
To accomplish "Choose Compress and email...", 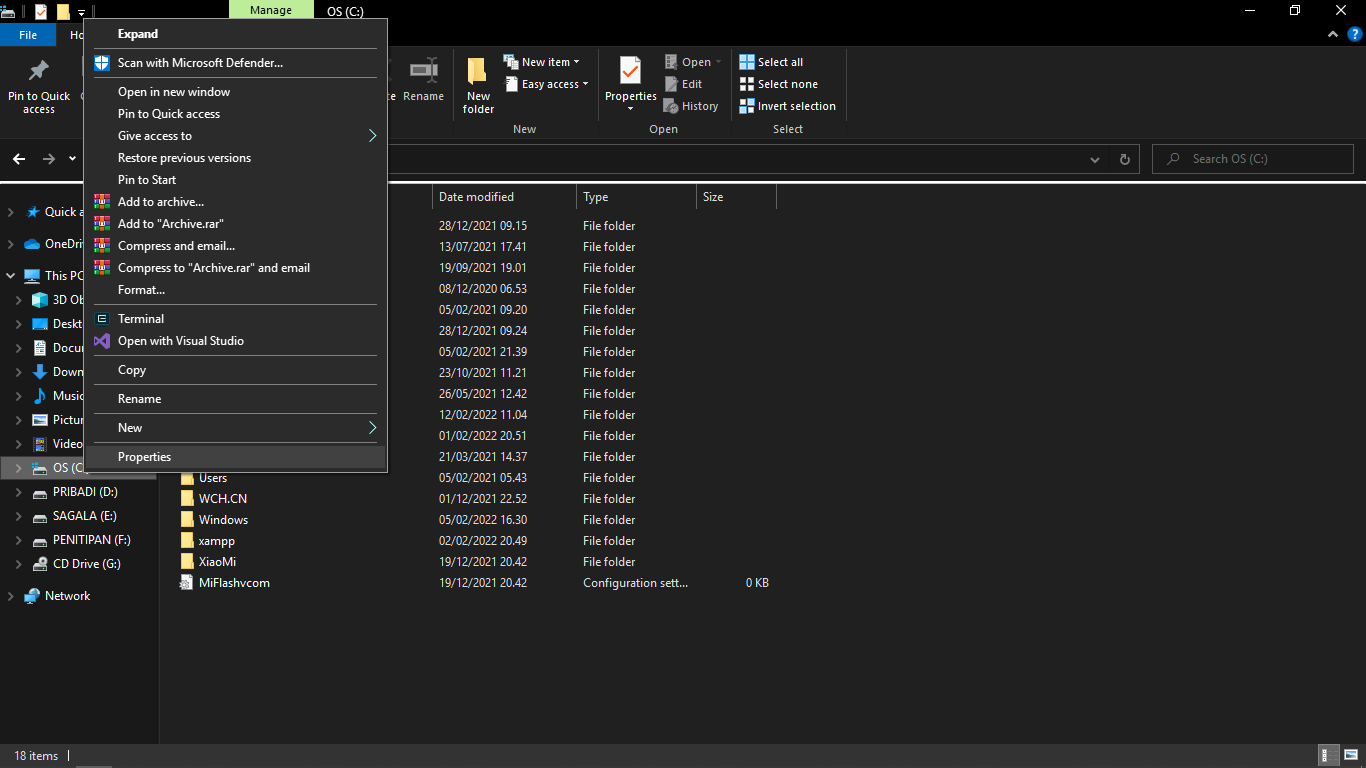I will point(235,246).
